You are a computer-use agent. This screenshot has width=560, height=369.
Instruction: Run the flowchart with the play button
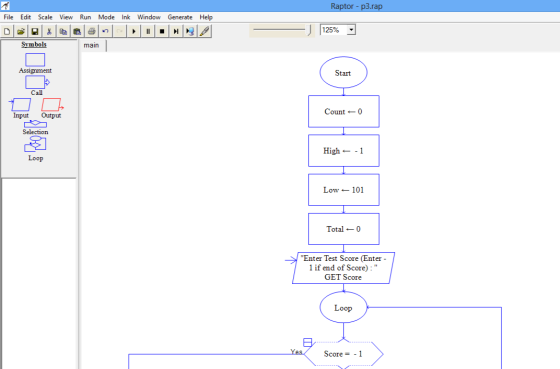point(134,31)
